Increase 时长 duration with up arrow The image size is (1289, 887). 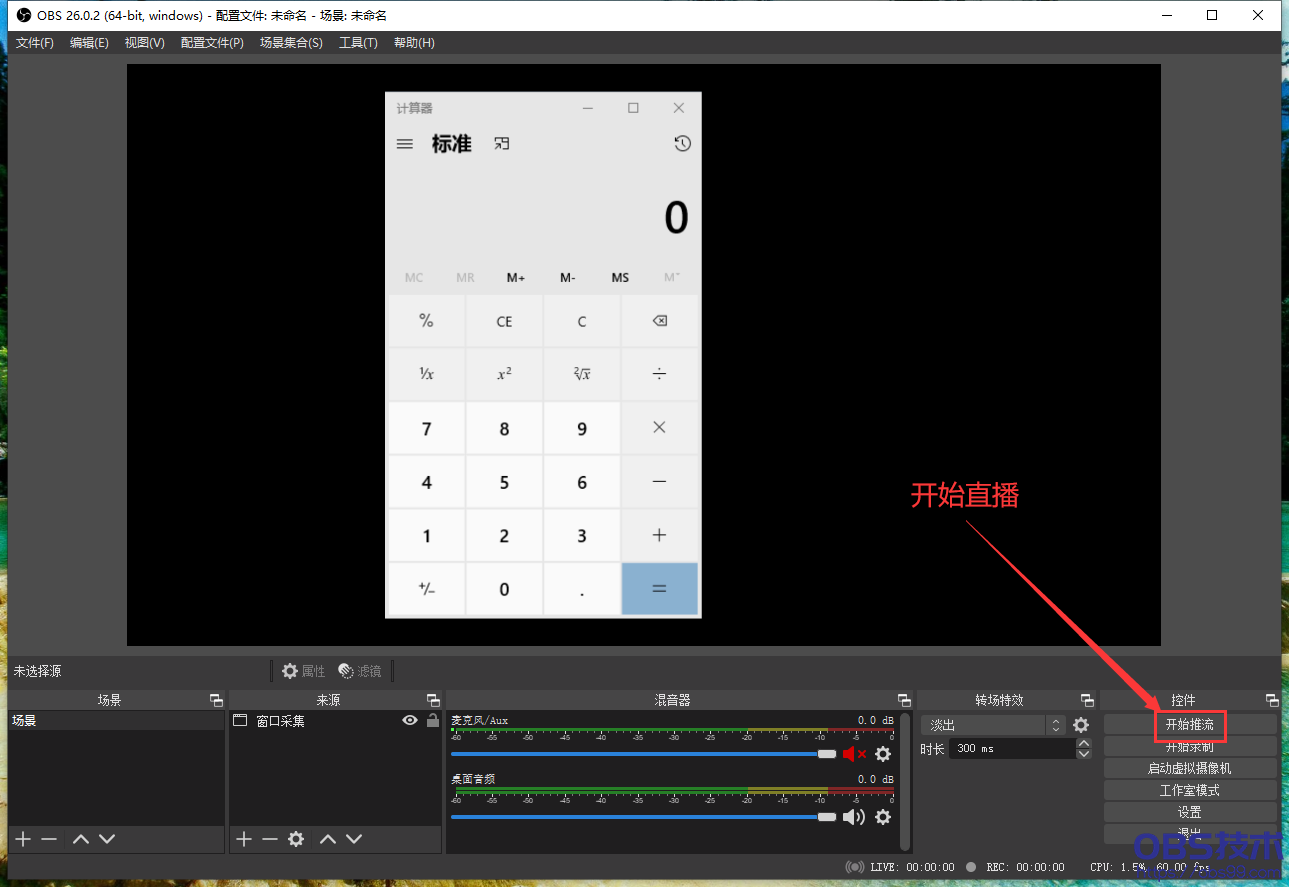click(x=1084, y=743)
